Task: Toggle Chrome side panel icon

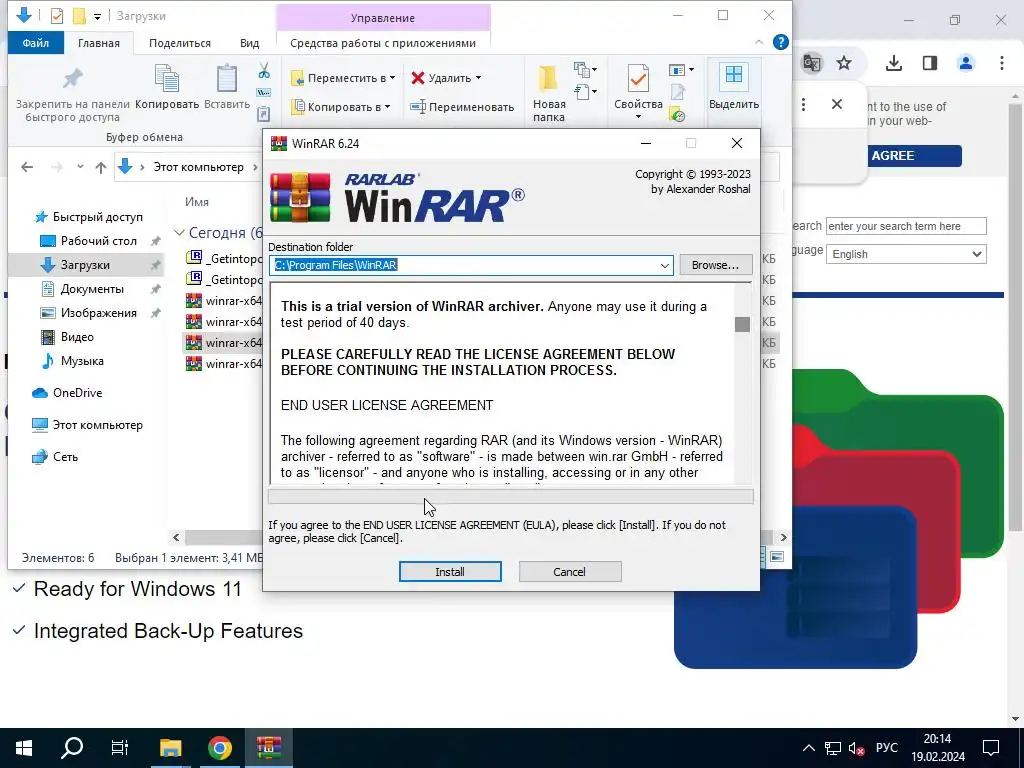Action: (x=929, y=63)
